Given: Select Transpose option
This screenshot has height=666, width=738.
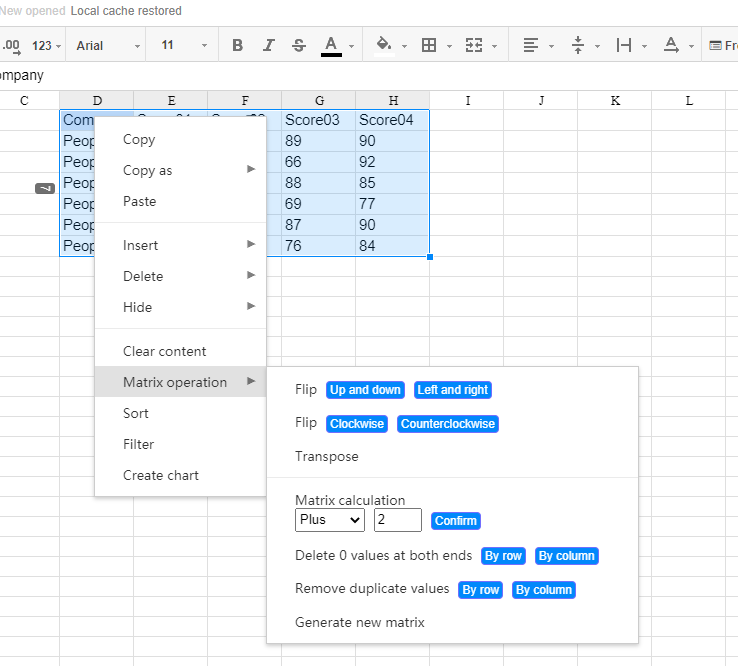Looking at the screenshot, I should click(327, 456).
